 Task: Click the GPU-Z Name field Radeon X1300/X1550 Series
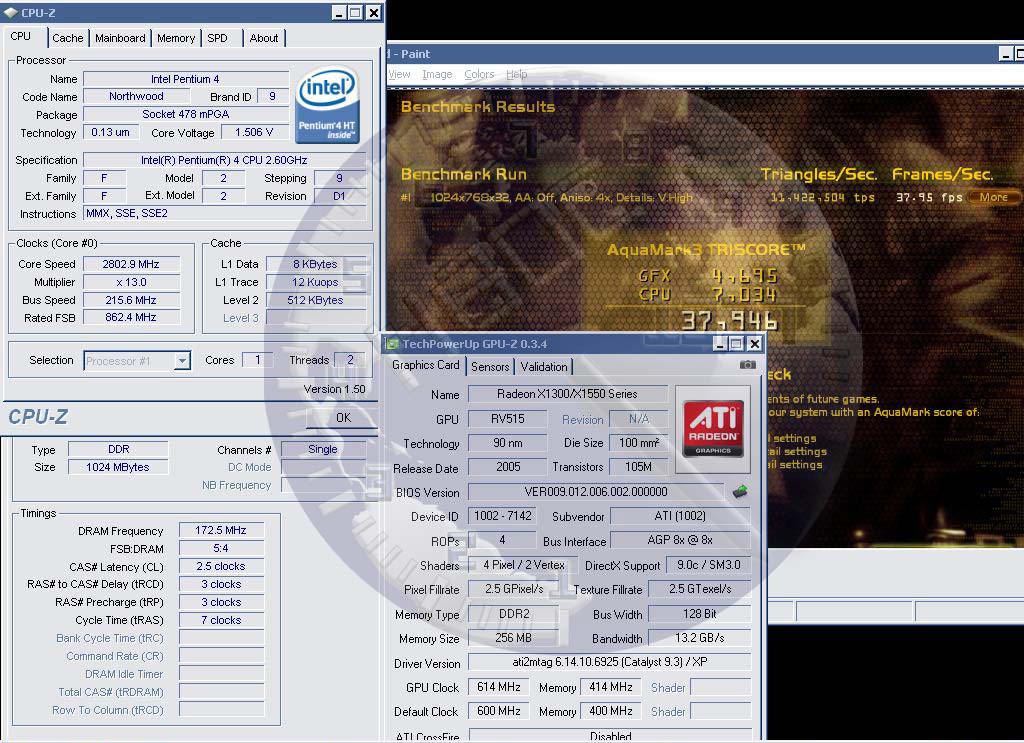tap(568, 394)
